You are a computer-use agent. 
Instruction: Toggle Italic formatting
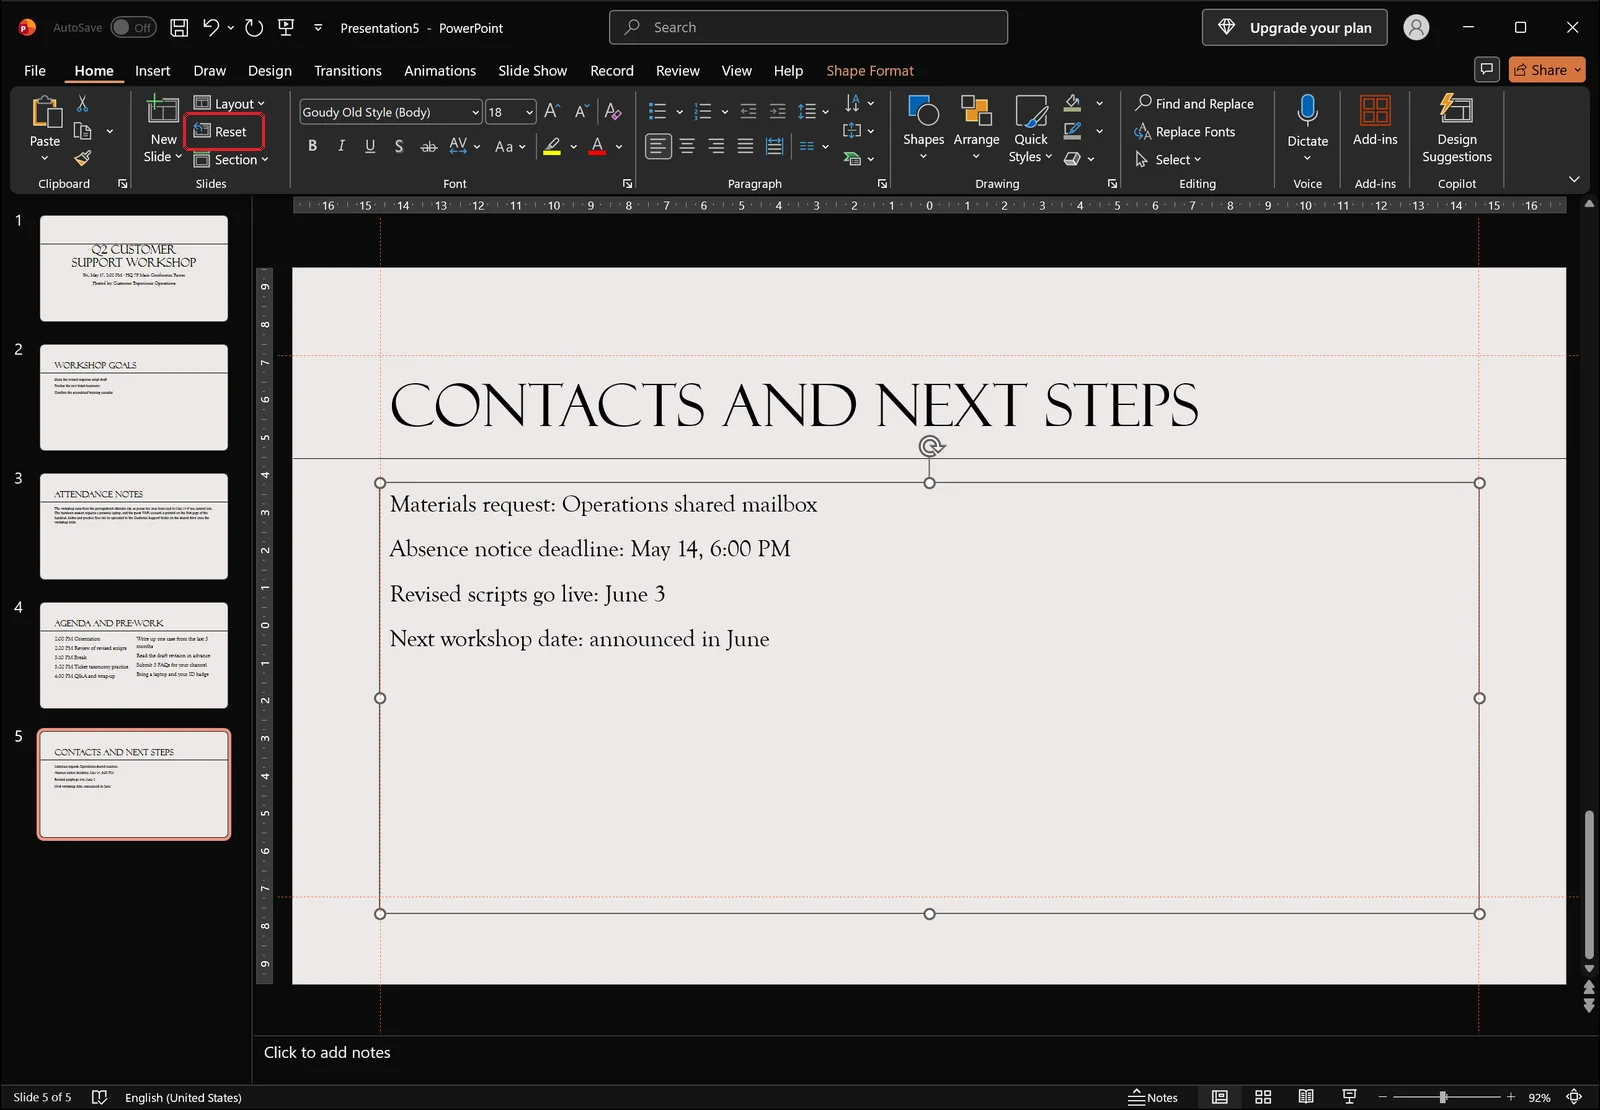click(341, 146)
